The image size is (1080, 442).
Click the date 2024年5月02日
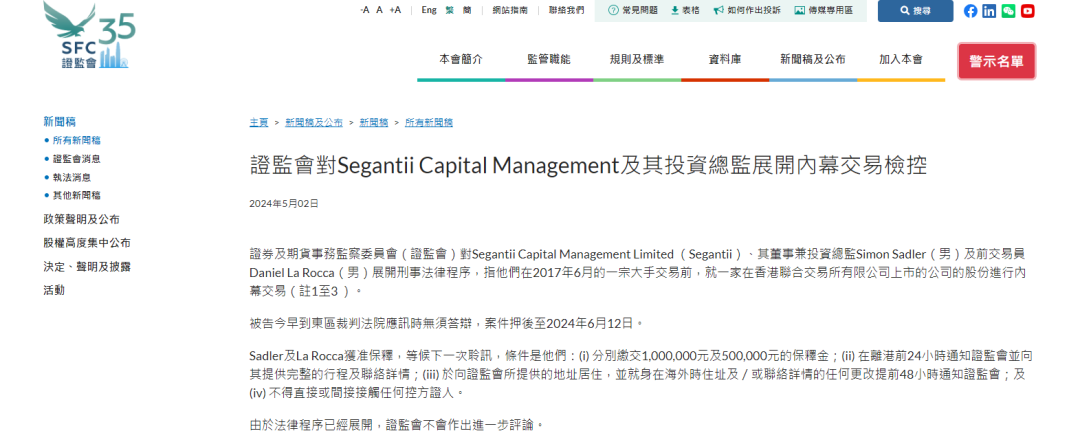(x=284, y=204)
